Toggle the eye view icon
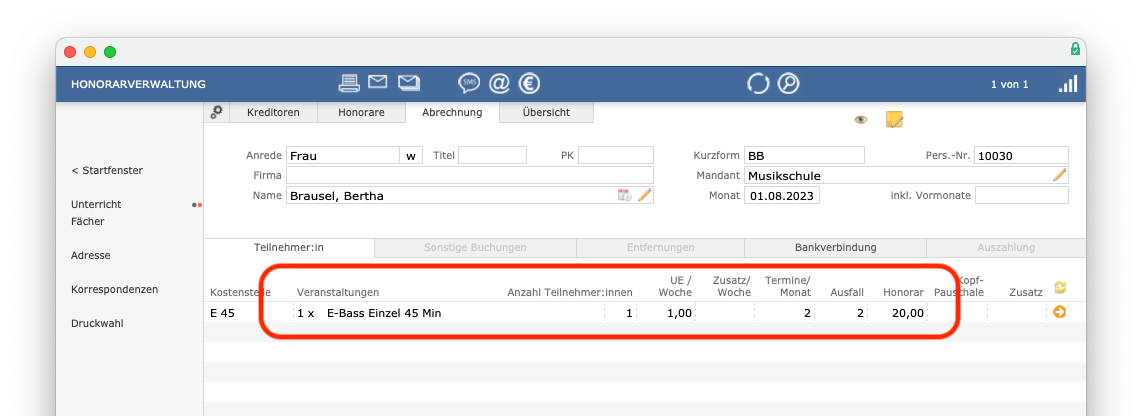Screen dimensions: 1142x416 click(861, 120)
